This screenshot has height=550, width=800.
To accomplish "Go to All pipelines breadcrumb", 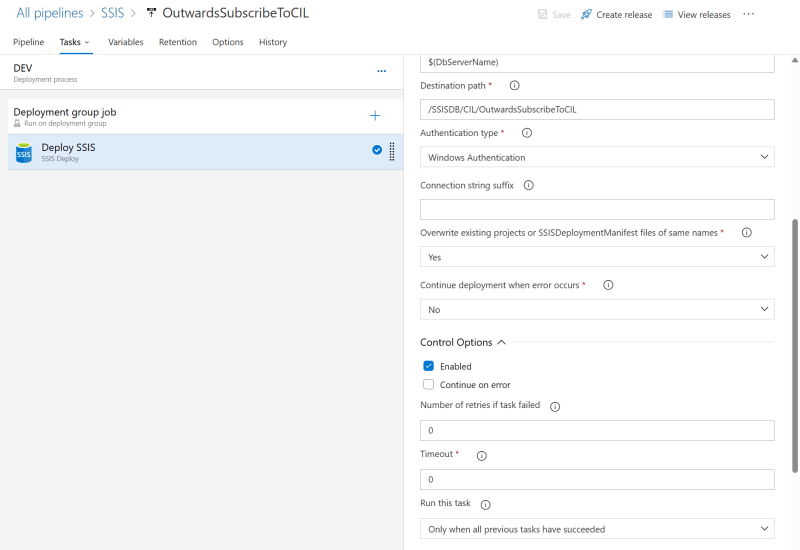I will [49, 13].
